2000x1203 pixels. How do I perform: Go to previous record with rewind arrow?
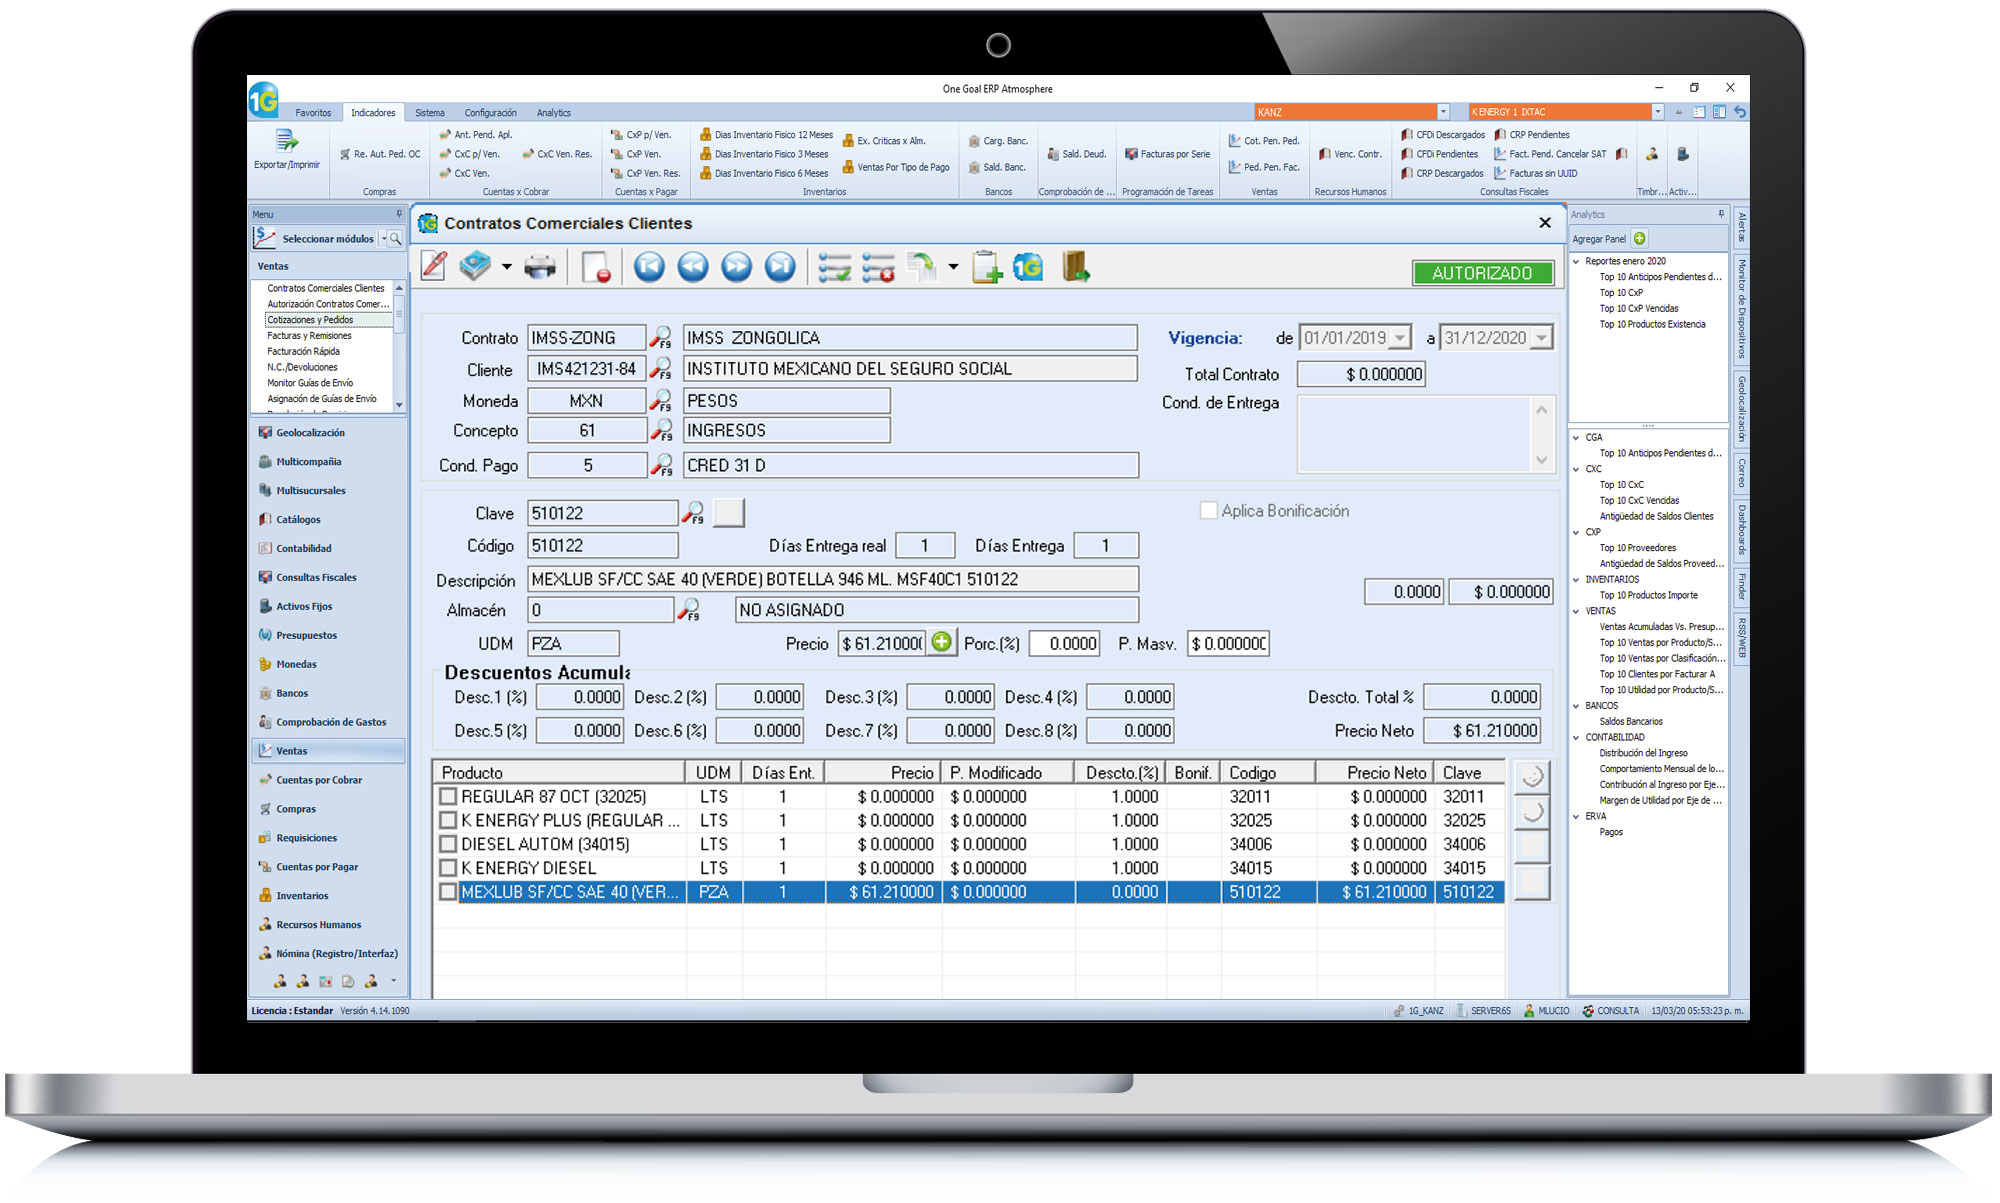click(693, 267)
